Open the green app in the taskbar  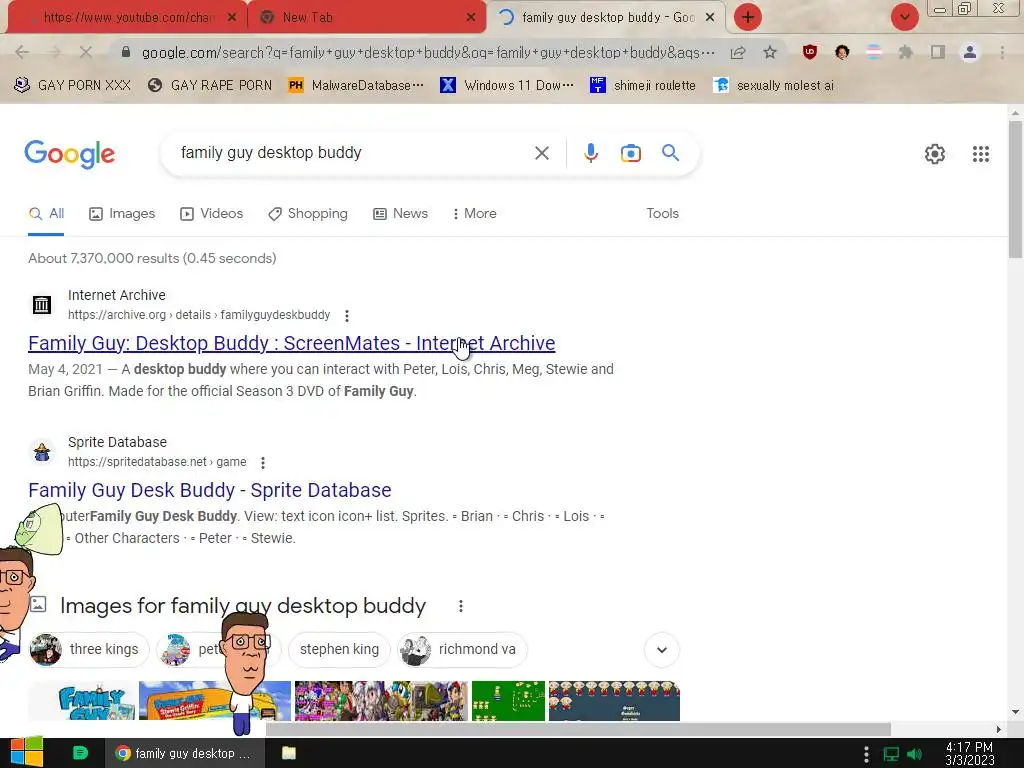(x=80, y=753)
